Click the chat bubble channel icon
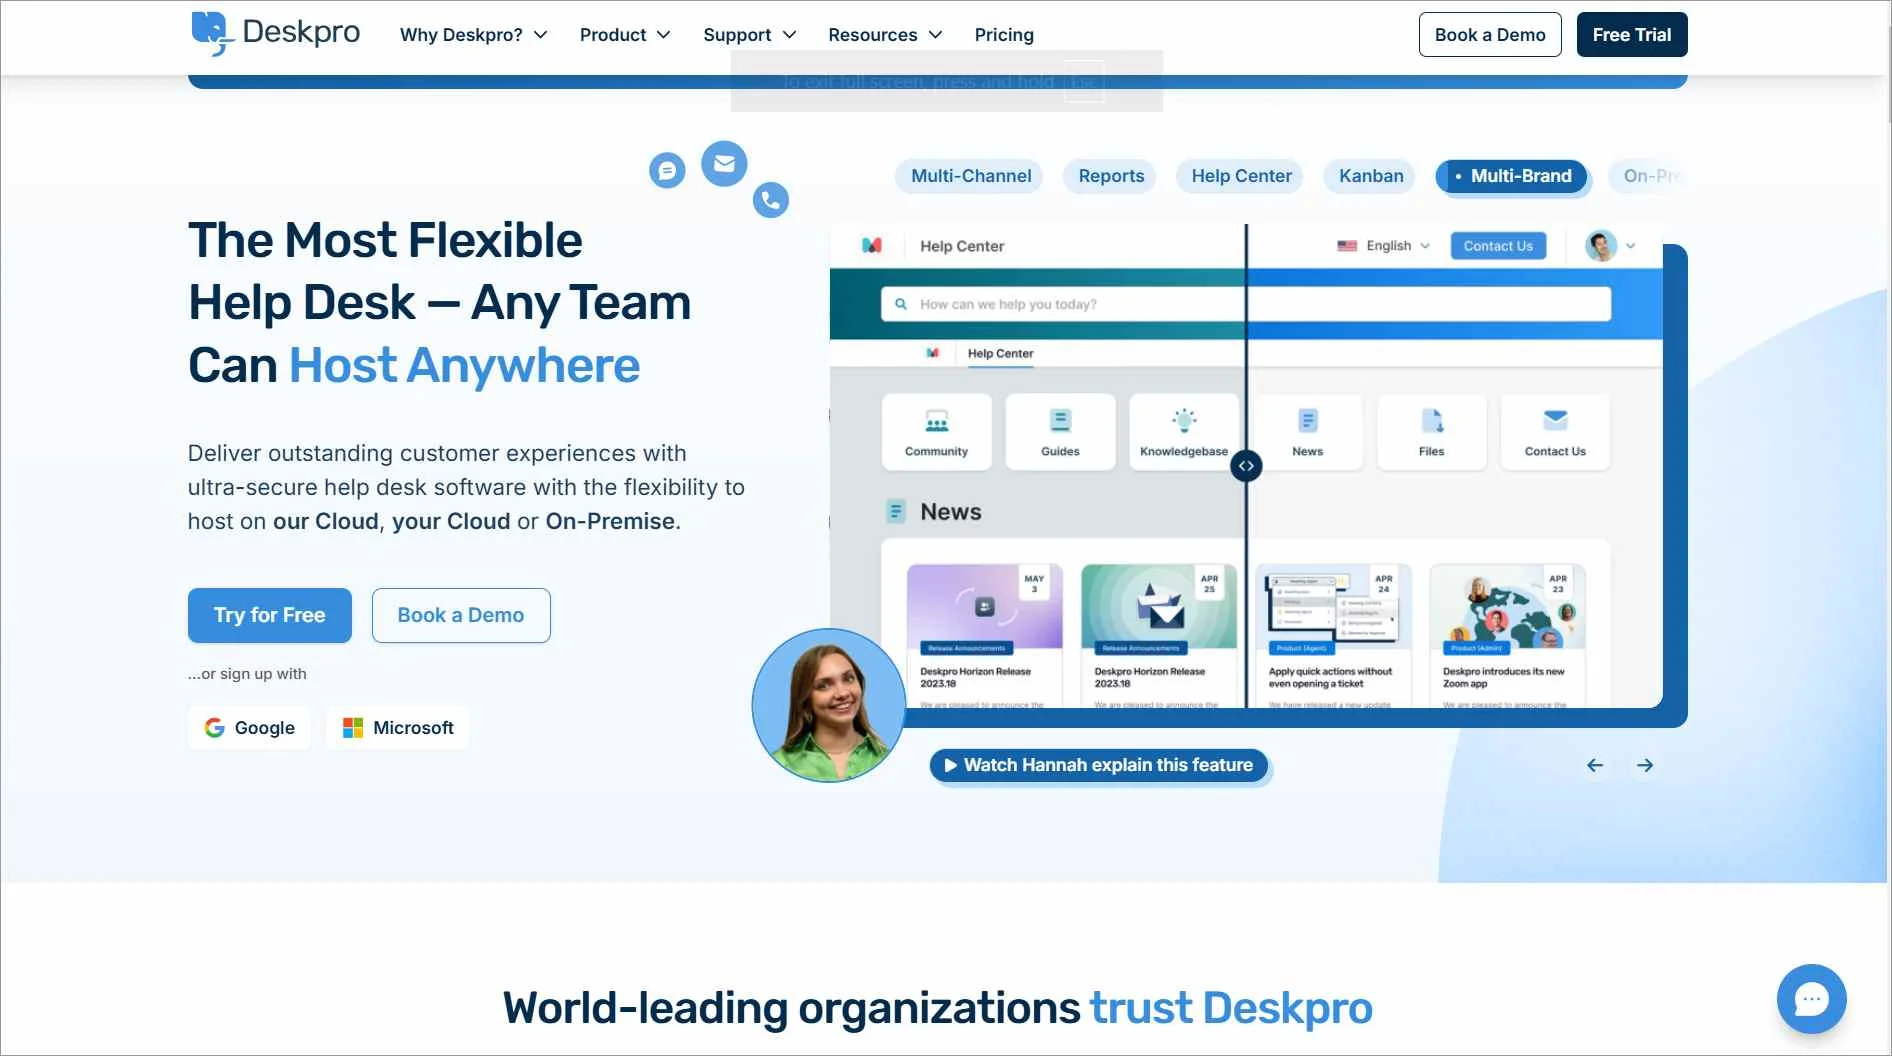The image size is (1892, 1056). click(667, 171)
